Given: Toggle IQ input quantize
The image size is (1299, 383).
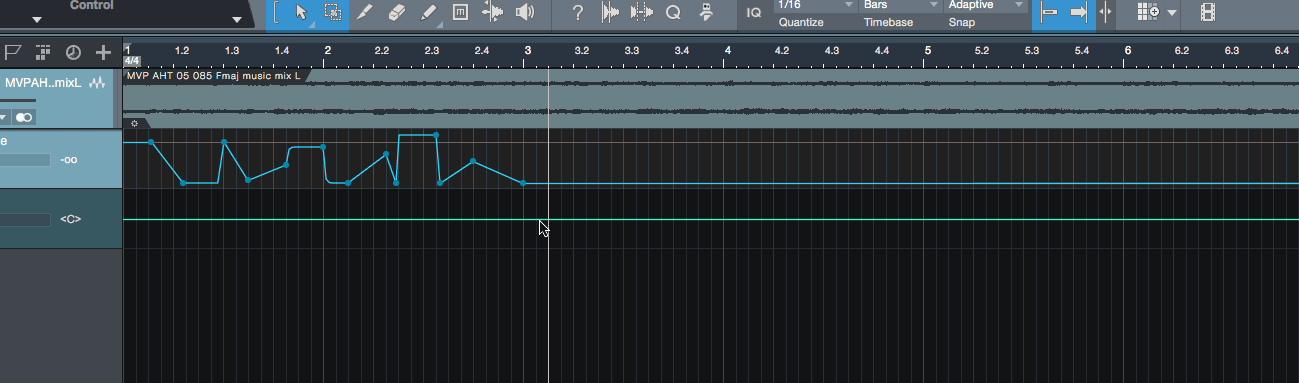Looking at the screenshot, I should pyautogui.click(x=754, y=13).
